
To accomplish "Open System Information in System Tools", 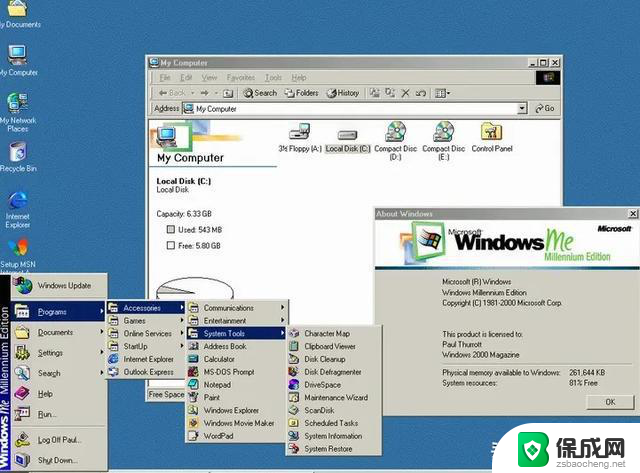I will point(334,436).
